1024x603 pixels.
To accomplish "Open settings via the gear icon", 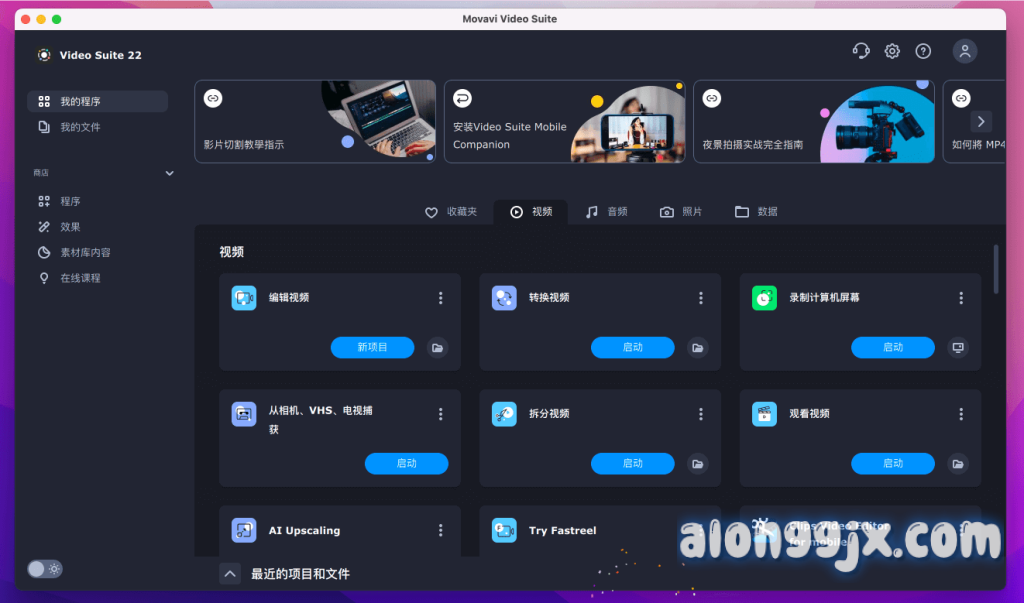I will pyautogui.click(x=892, y=52).
